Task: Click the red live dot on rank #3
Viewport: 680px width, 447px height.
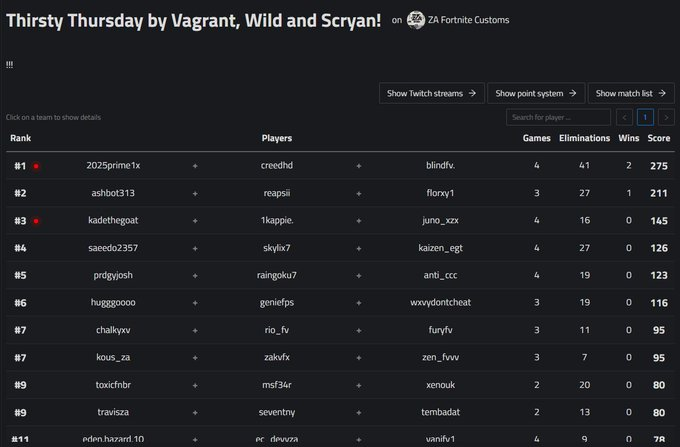Action: tap(36, 221)
